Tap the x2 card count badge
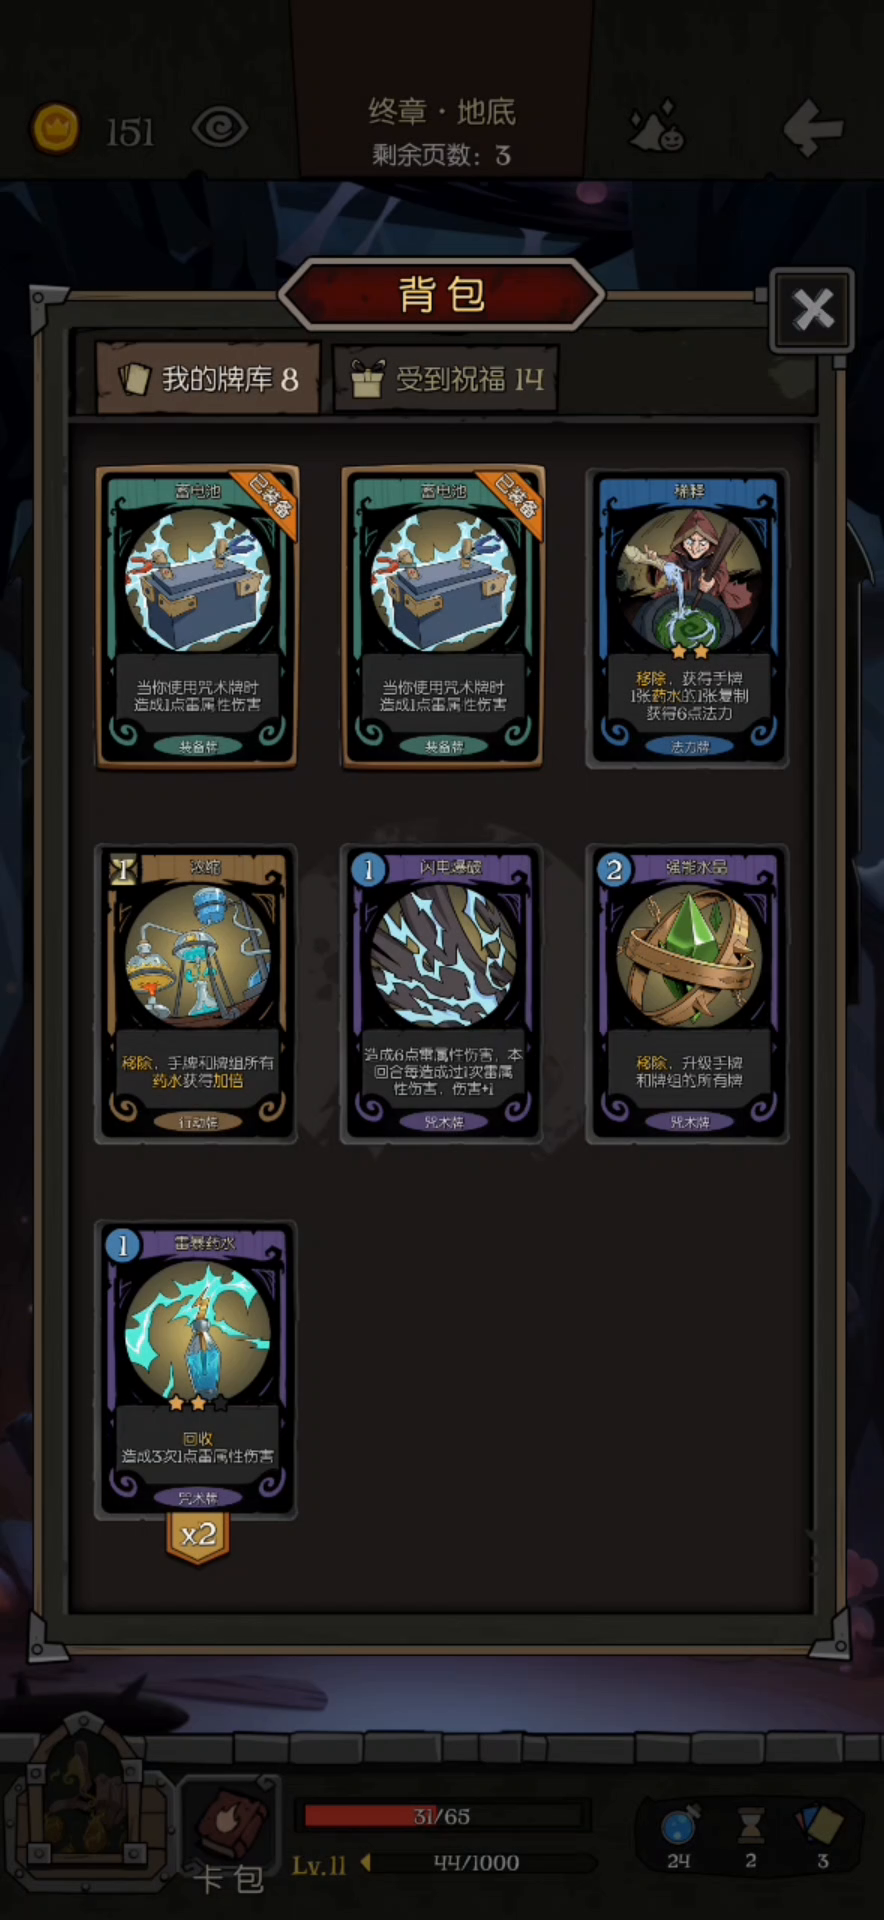This screenshot has width=884, height=1920. click(x=198, y=1536)
